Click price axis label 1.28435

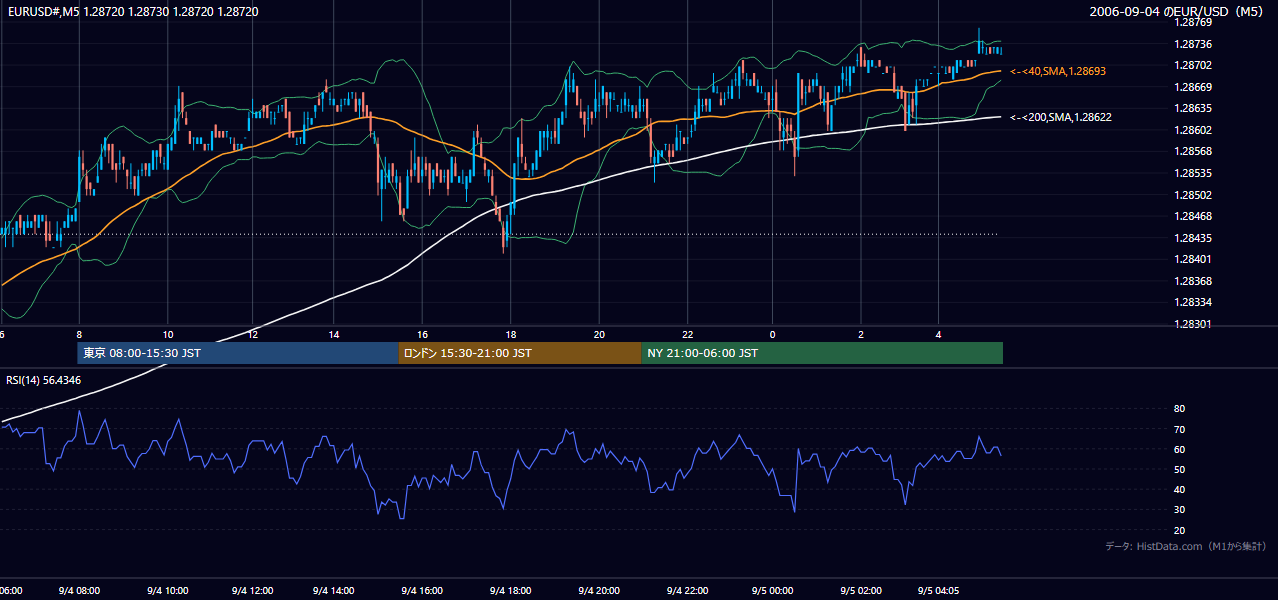[1193, 238]
